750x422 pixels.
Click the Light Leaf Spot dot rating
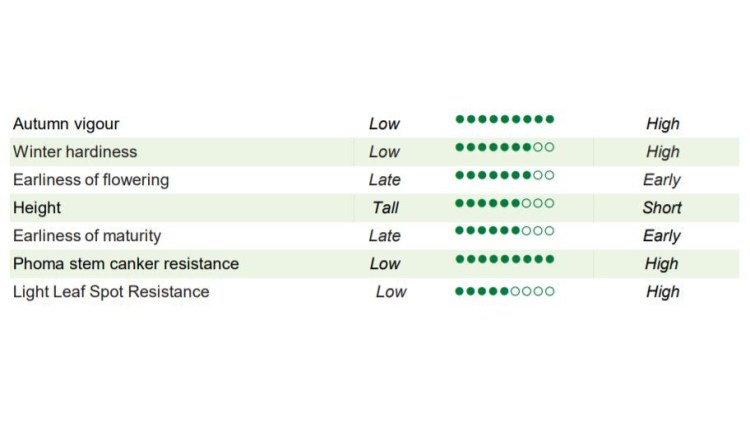(504, 292)
